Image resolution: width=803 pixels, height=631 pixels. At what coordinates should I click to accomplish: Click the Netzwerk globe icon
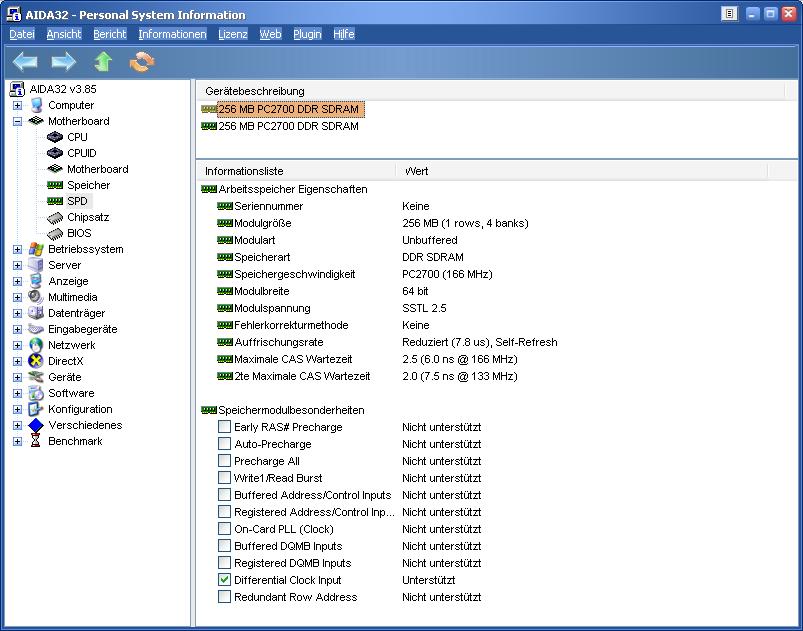point(36,345)
